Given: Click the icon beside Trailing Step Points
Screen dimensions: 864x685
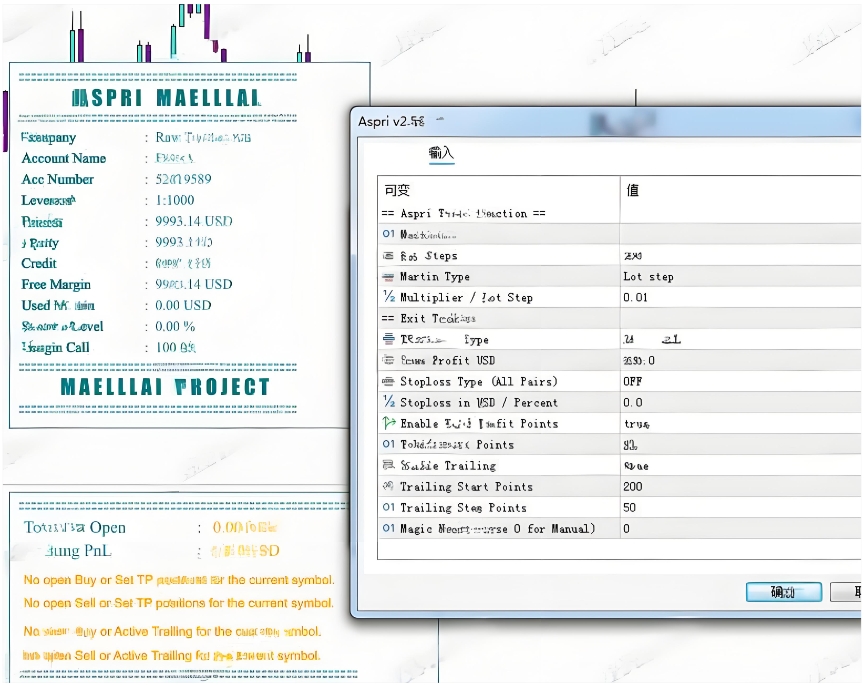Looking at the screenshot, I should pos(389,508).
